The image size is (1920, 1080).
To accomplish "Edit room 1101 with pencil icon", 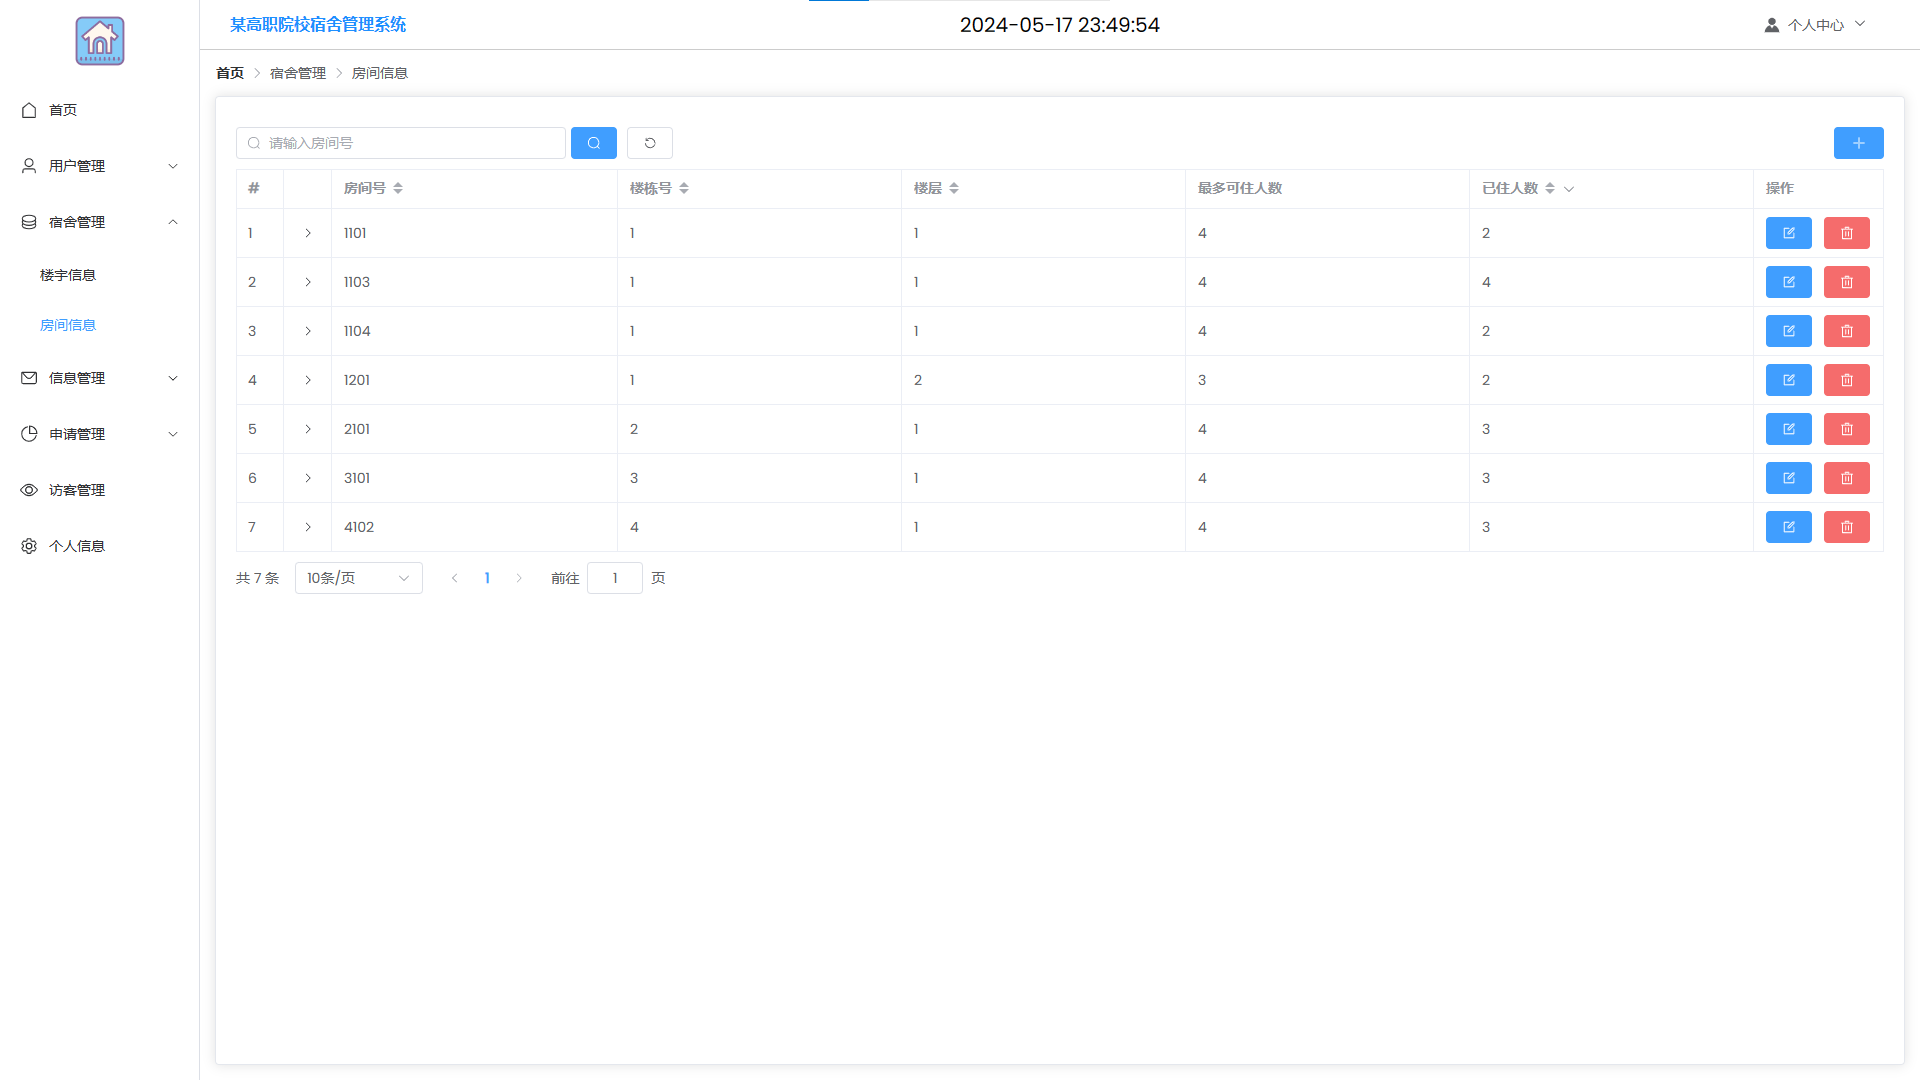I will click(1788, 233).
